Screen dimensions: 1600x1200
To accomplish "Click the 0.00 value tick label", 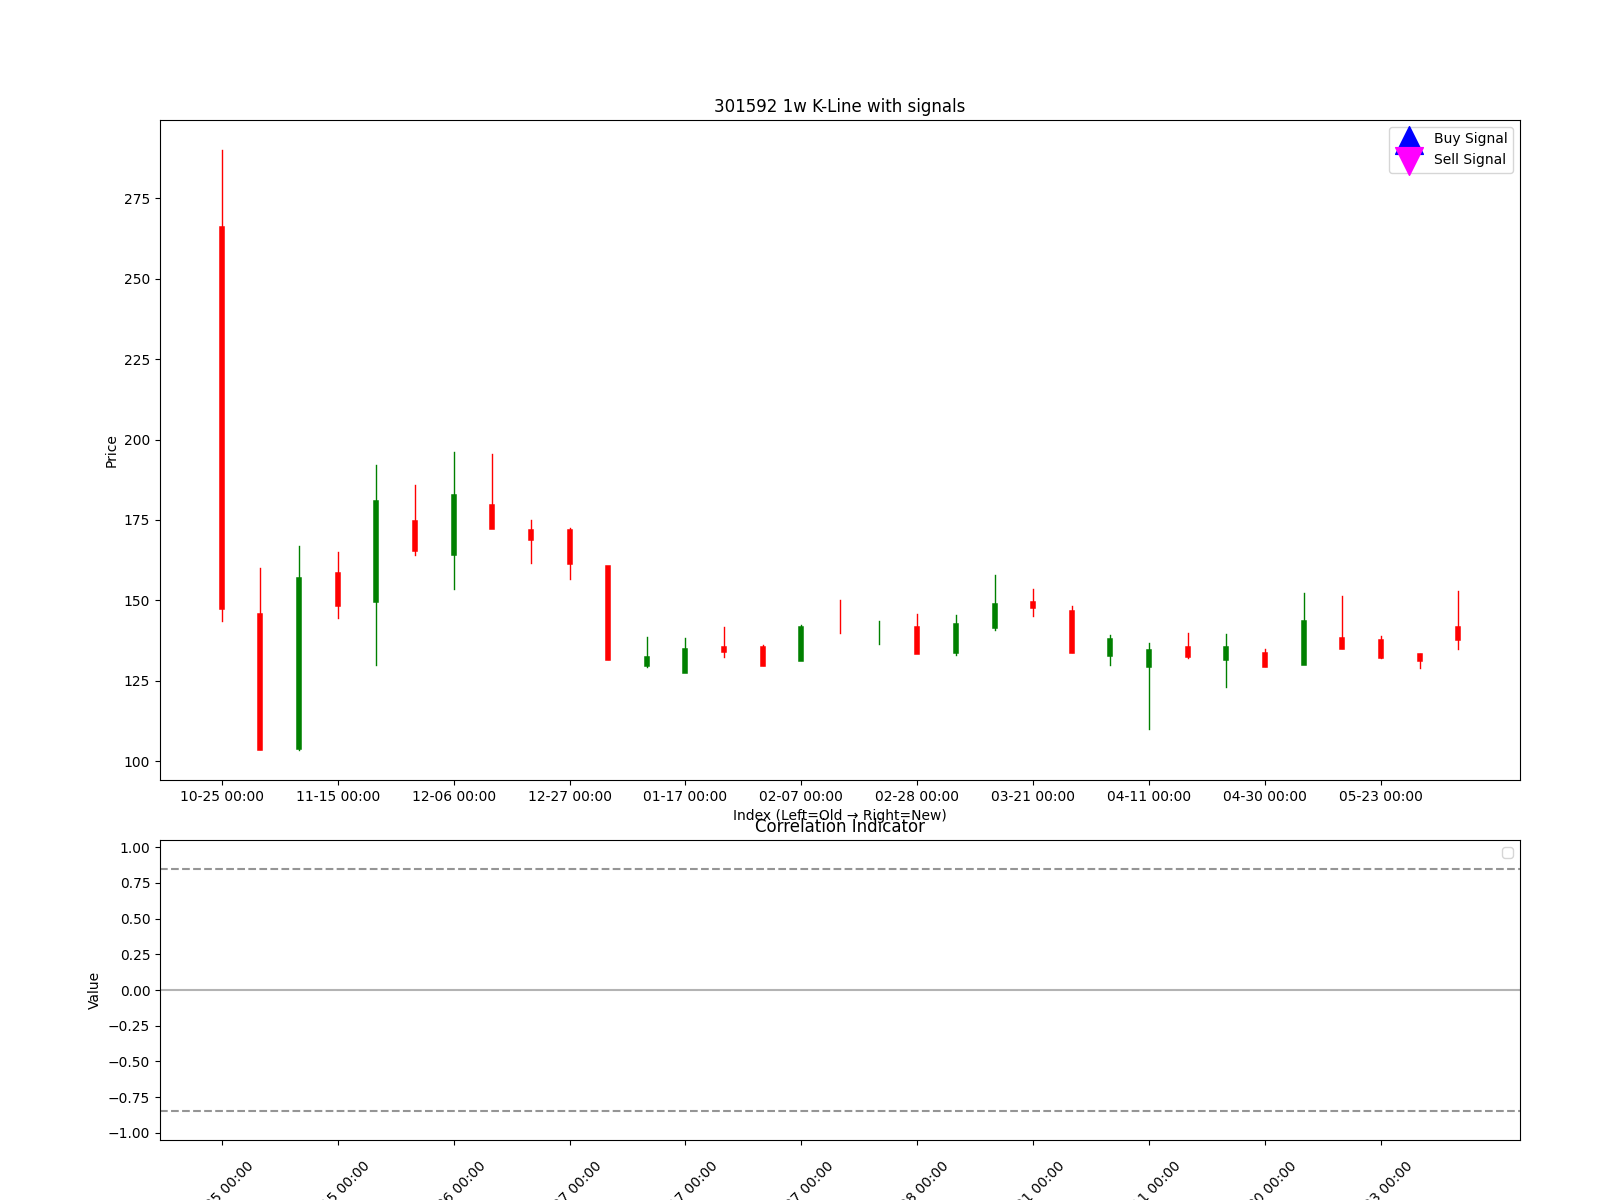I will click(x=135, y=991).
